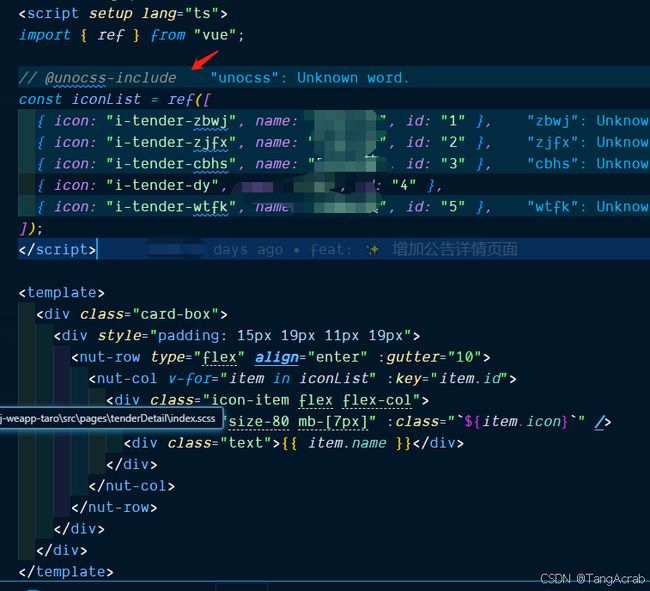Screen dimensions: 650x591
Task: Click the "size-80" class name
Action: 259,421
